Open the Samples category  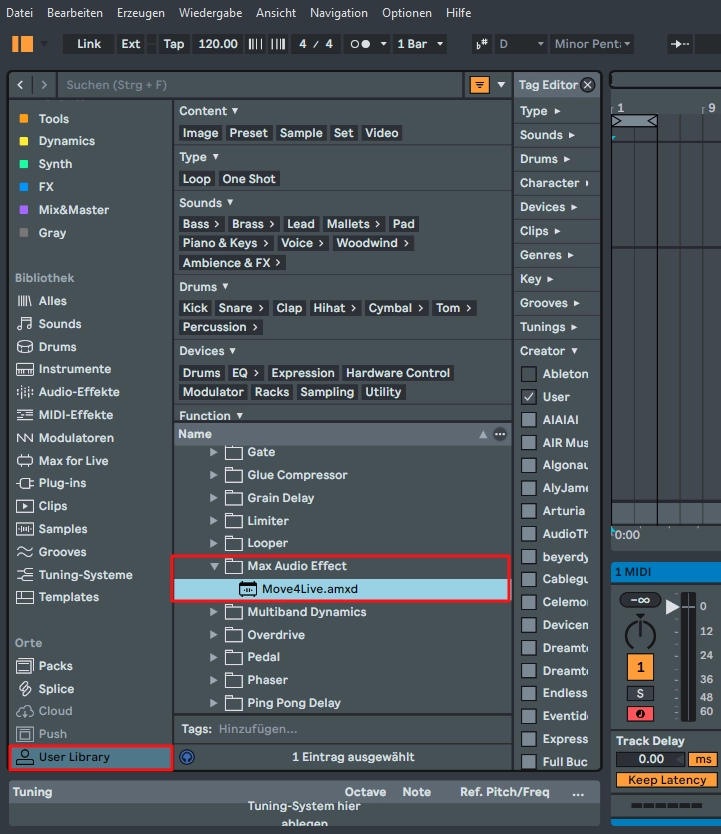52,529
